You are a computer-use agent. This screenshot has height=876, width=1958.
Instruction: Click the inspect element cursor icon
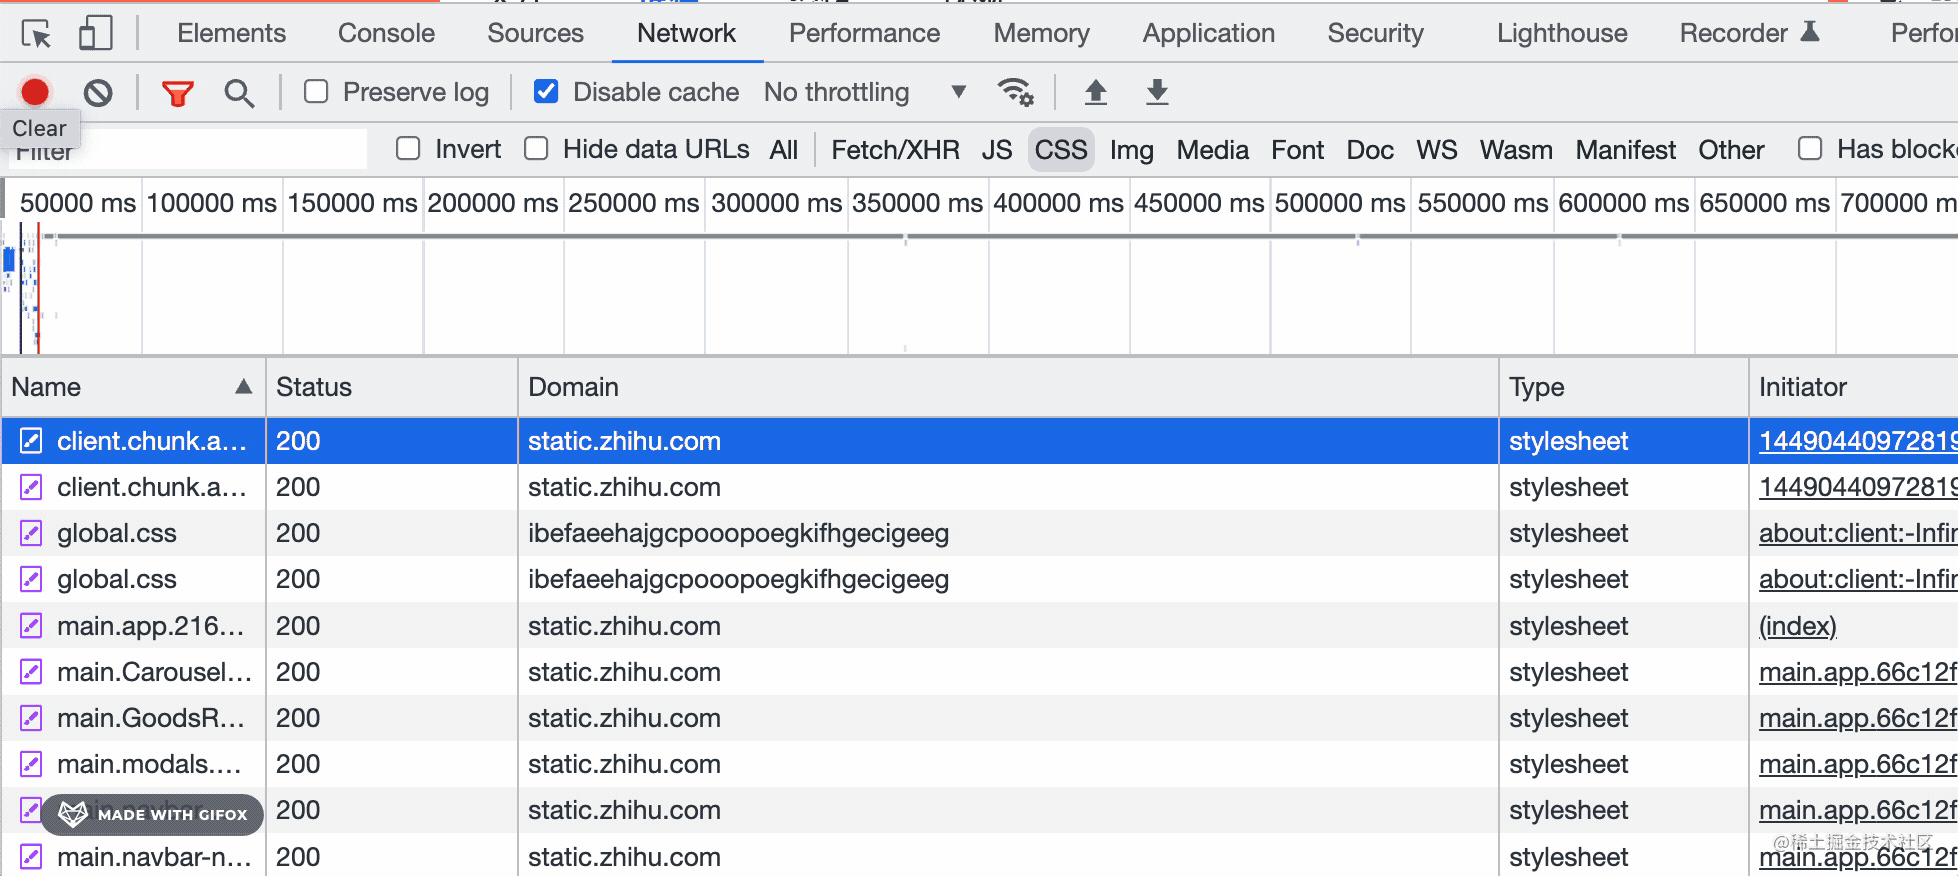36,34
